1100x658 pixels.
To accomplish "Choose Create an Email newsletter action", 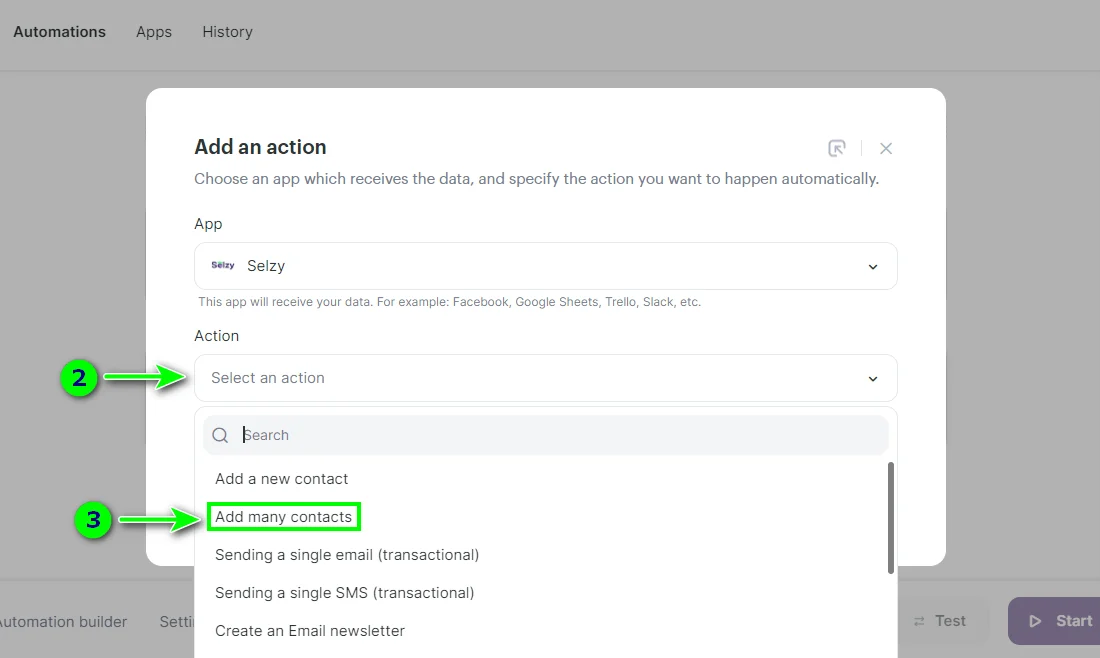I will [310, 630].
